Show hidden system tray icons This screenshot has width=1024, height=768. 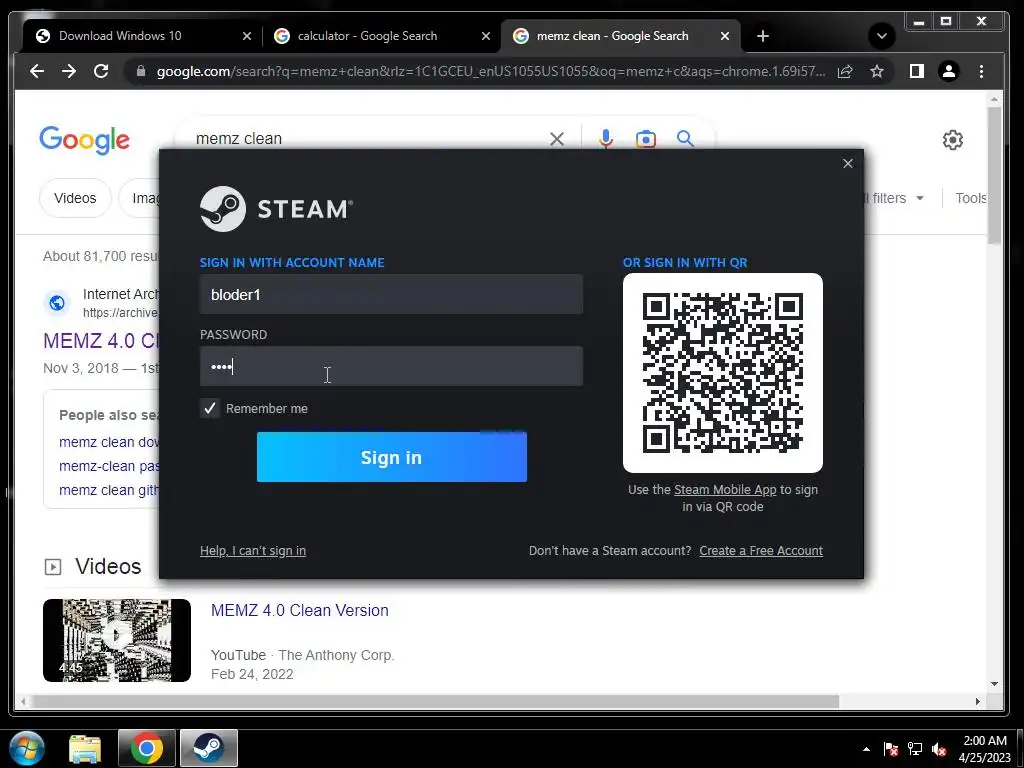click(x=866, y=749)
